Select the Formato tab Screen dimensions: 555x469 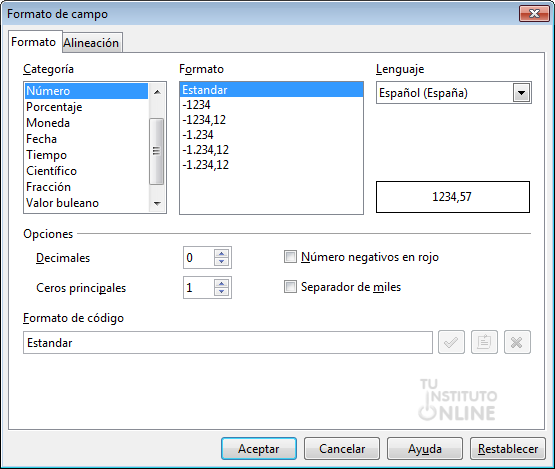pos(34,42)
